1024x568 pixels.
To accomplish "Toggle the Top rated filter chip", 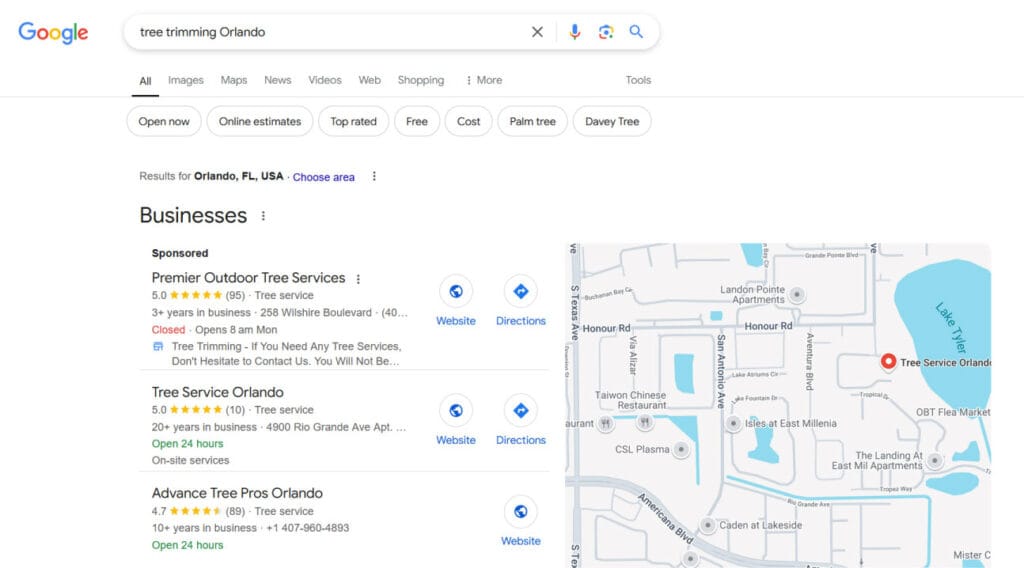I will tap(353, 121).
